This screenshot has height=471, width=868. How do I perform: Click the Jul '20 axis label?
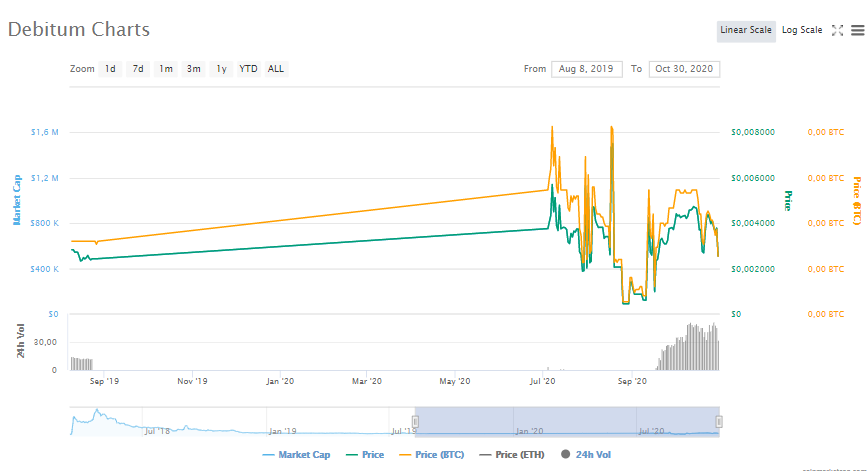point(542,381)
